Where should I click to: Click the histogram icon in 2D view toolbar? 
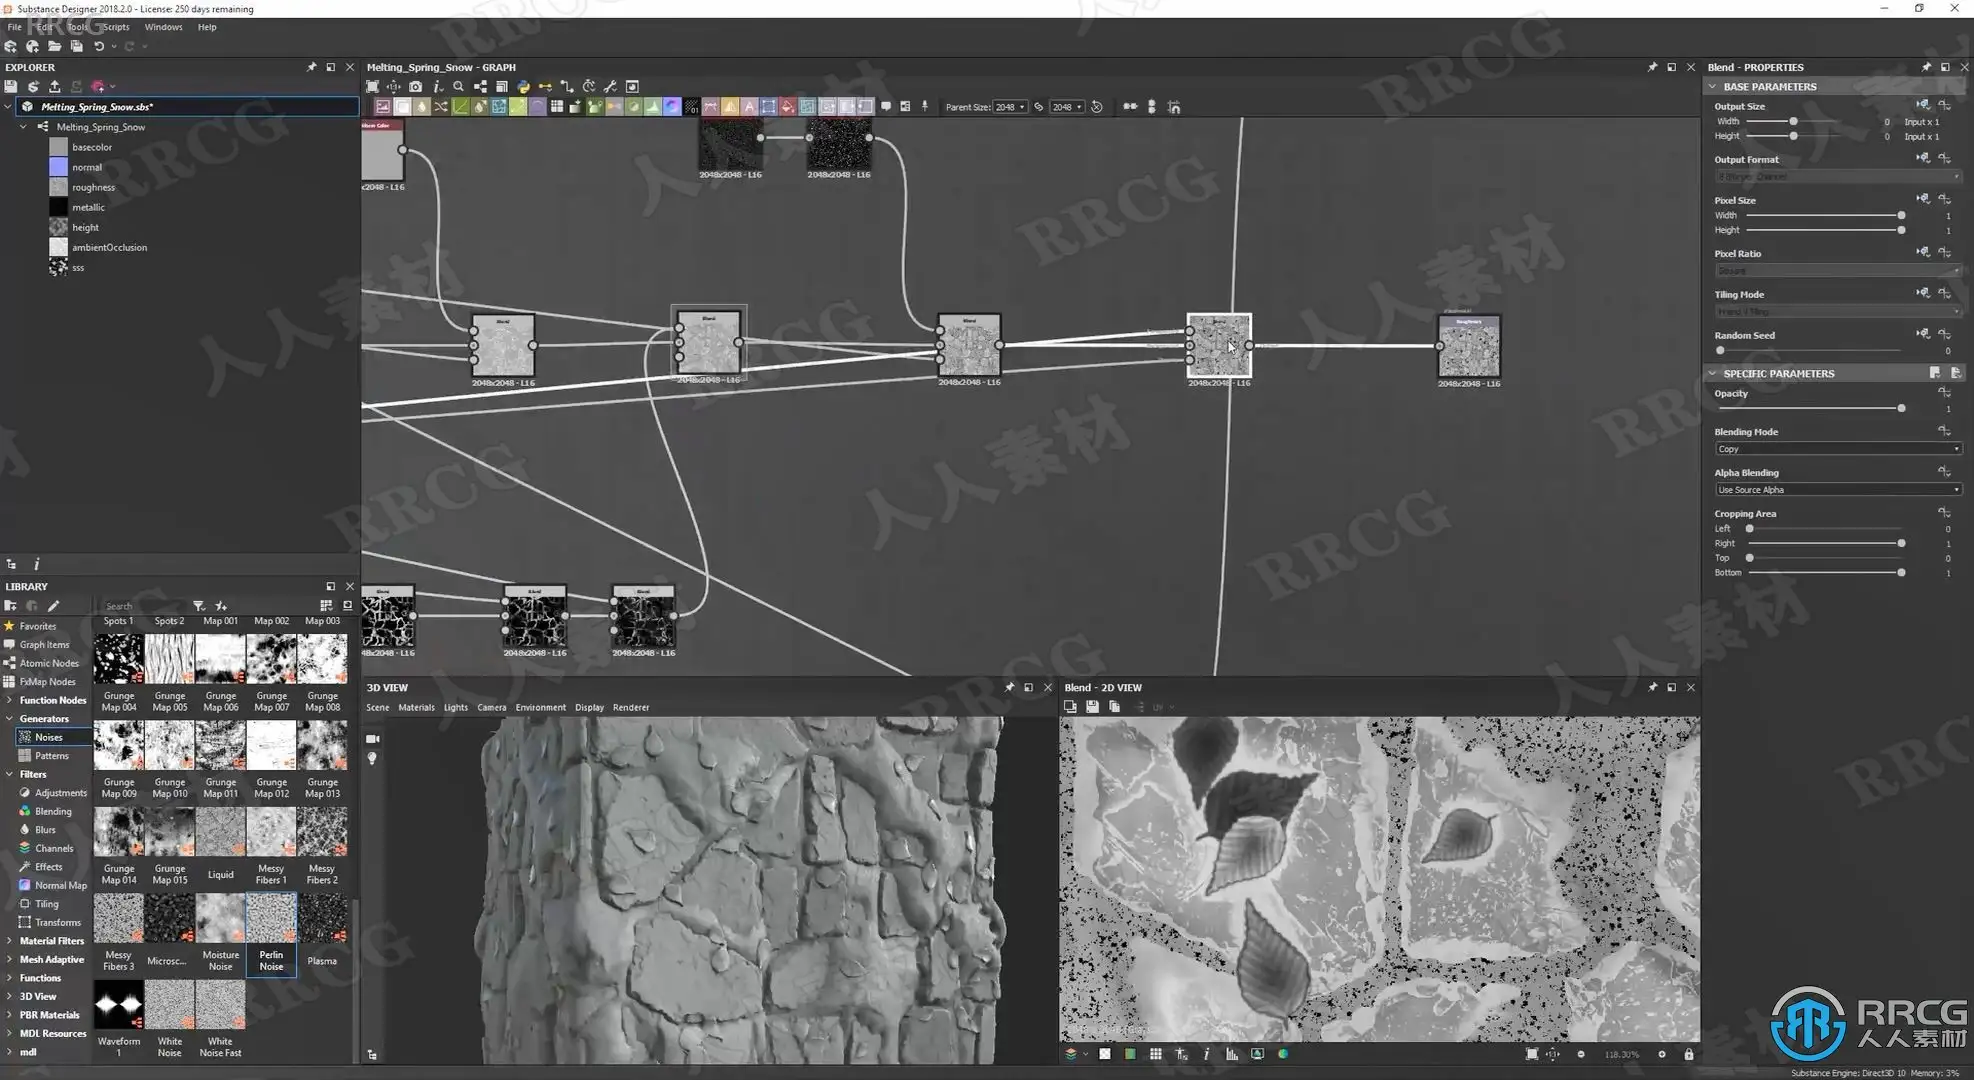point(1231,1054)
